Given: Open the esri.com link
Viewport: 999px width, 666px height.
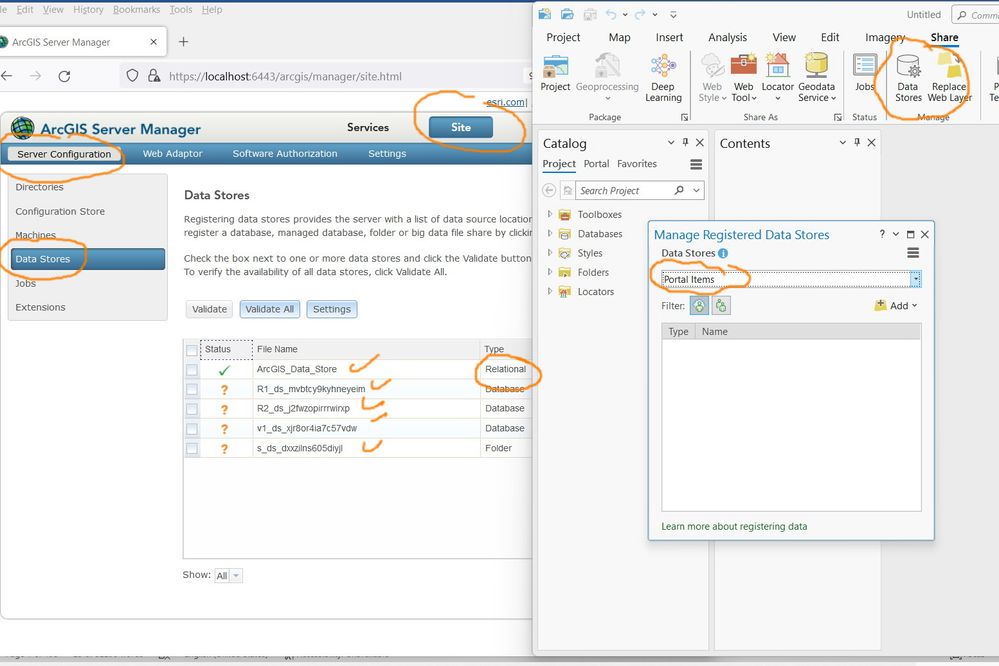Looking at the screenshot, I should [506, 102].
